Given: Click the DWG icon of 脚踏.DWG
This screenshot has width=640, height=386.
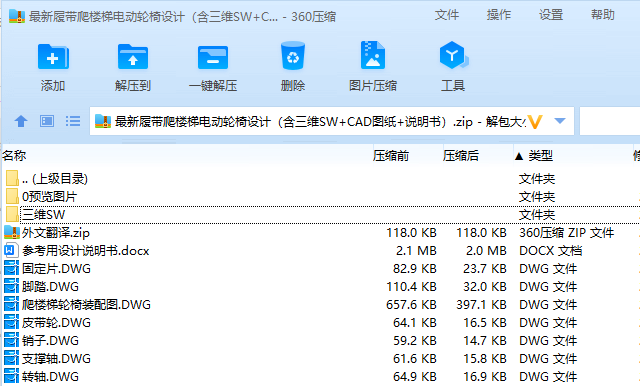Looking at the screenshot, I should click(11, 286).
